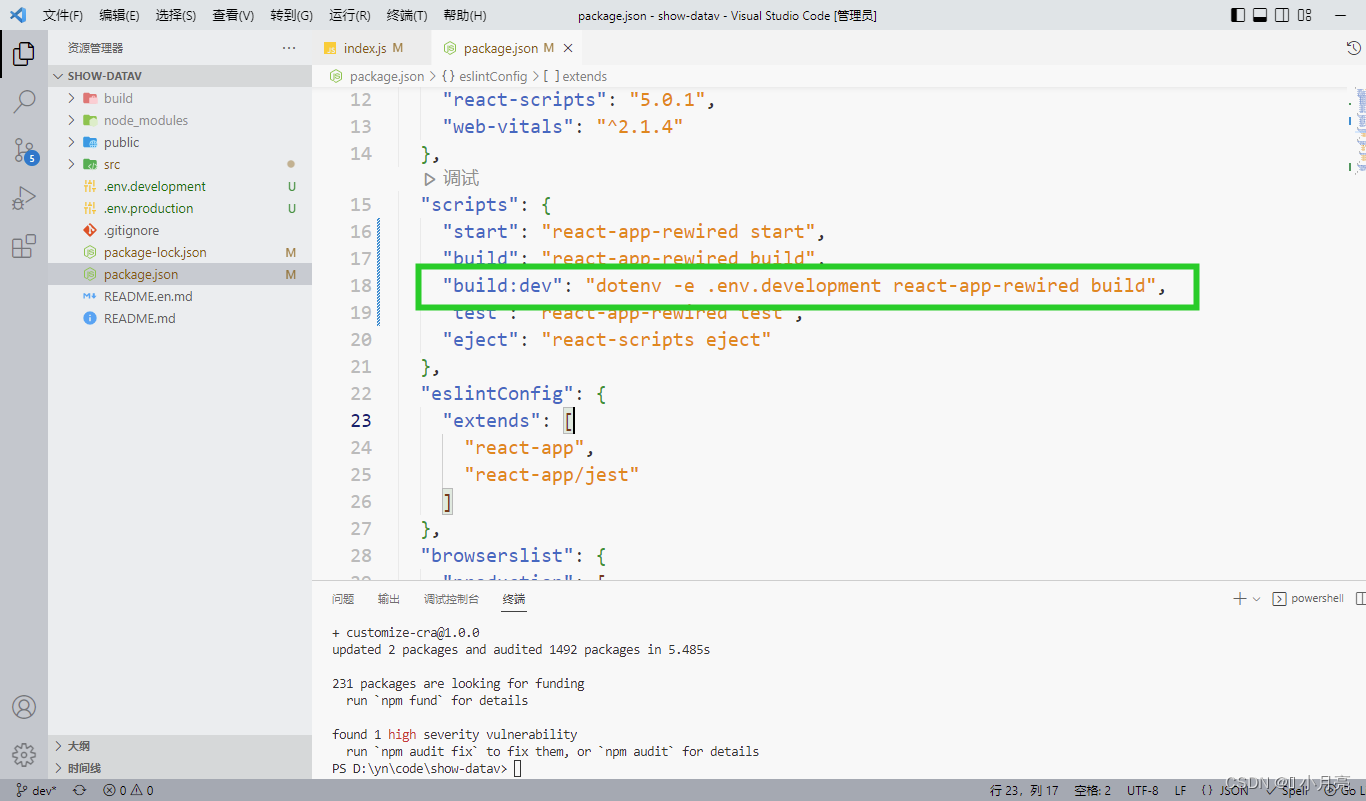The image size is (1366, 801).
Task: Expand the public folder
Action: [x=180, y=142]
